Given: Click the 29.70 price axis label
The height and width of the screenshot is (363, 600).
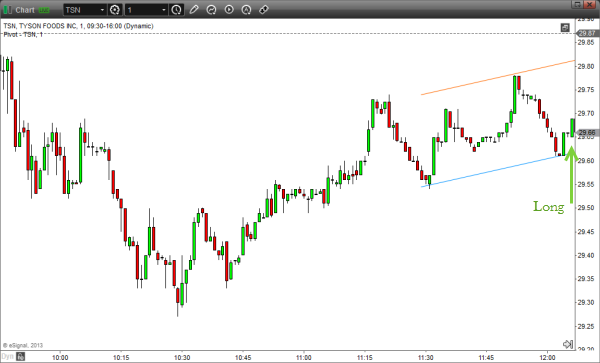Looking at the screenshot, I should pyautogui.click(x=586, y=113).
